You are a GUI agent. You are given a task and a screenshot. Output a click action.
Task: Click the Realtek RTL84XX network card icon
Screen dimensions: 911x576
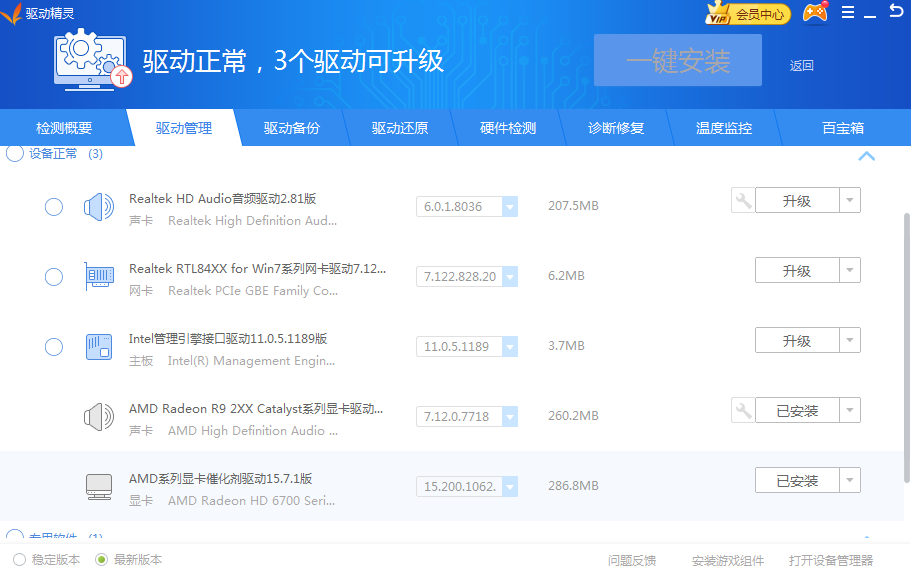coord(99,277)
